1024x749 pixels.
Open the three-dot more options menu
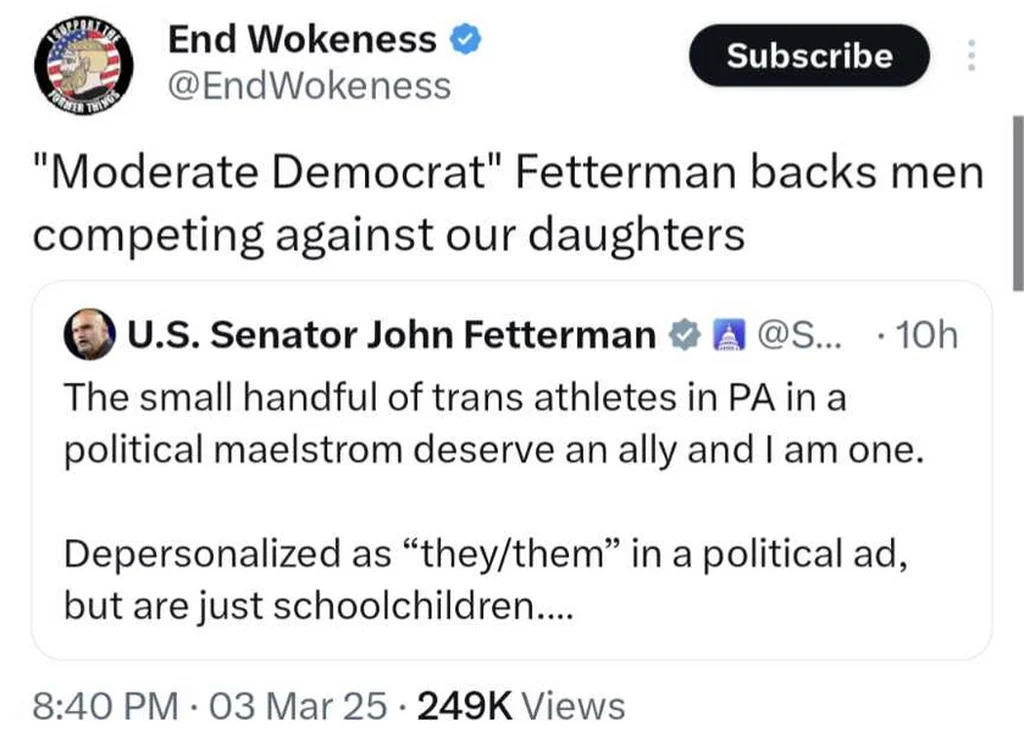pos(969,55)
